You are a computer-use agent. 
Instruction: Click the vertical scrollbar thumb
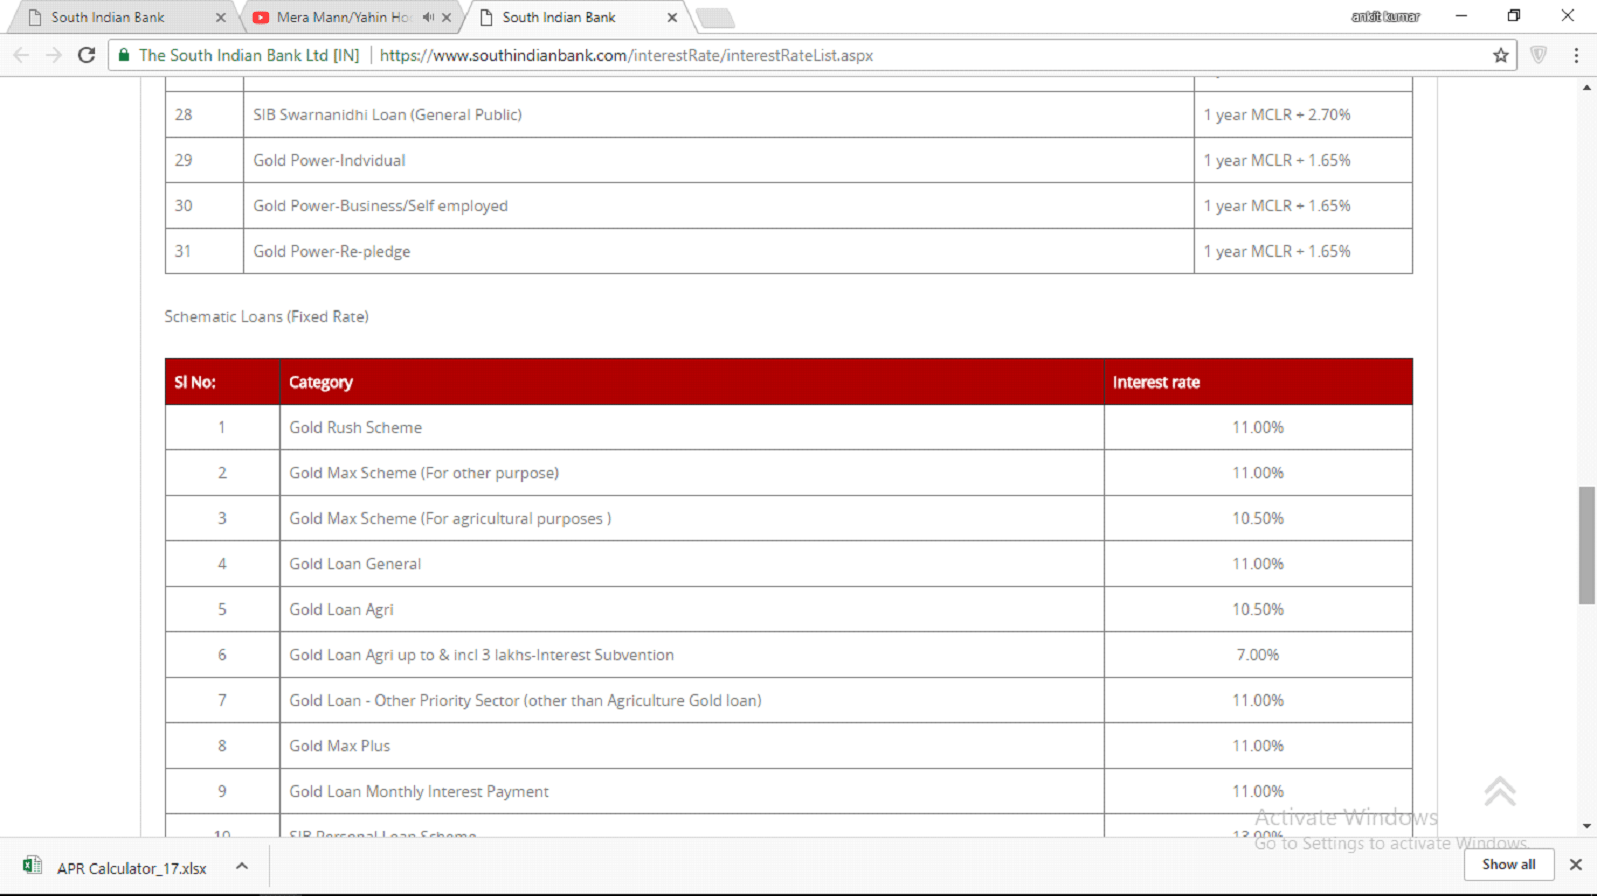pyautogui.click(x=1587, y=545)
